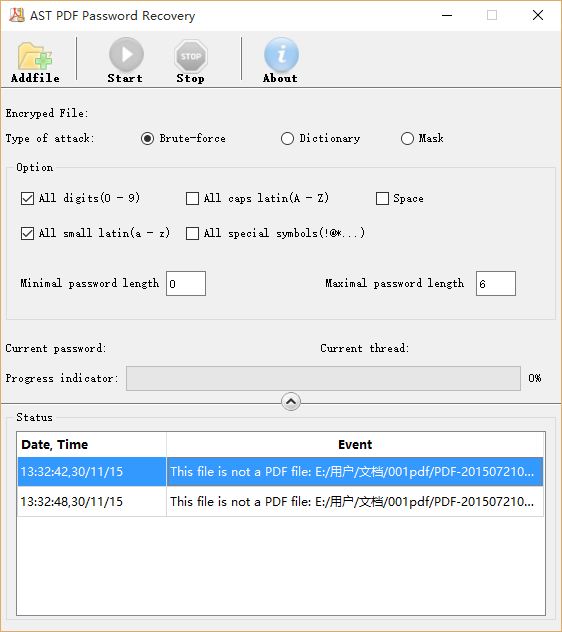562x632 pixels.
Task: Click the Stop sign icon
Action: tap(191, 56)
